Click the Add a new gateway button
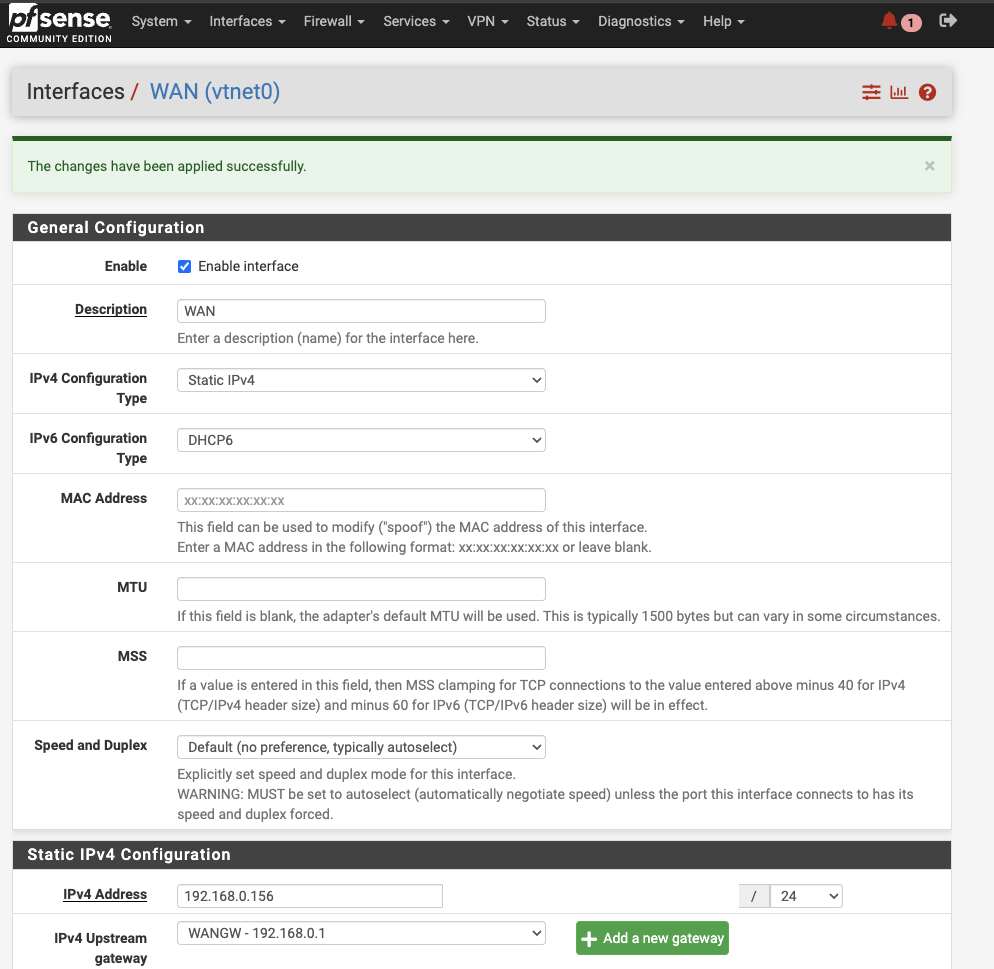Image resolution: width=994 pixels, height=969 pixels. point(652,938)
